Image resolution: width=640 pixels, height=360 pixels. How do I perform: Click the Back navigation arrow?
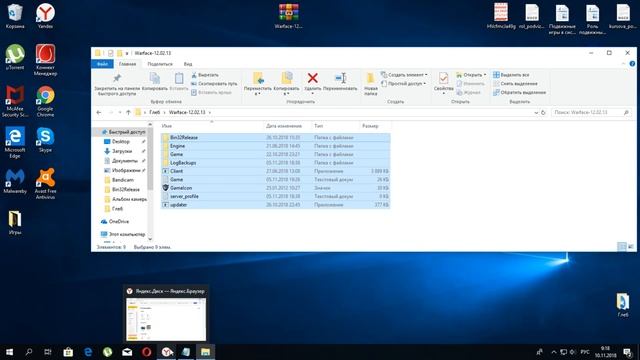coord(99,112)
